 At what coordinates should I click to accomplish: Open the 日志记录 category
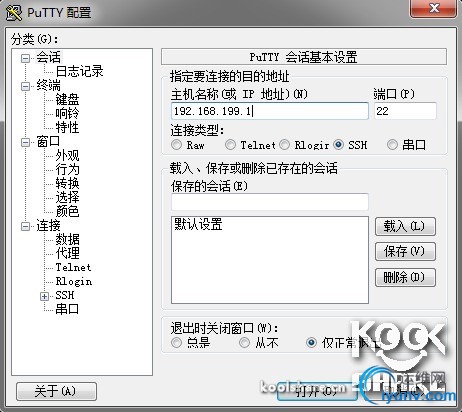pos(79,71)
